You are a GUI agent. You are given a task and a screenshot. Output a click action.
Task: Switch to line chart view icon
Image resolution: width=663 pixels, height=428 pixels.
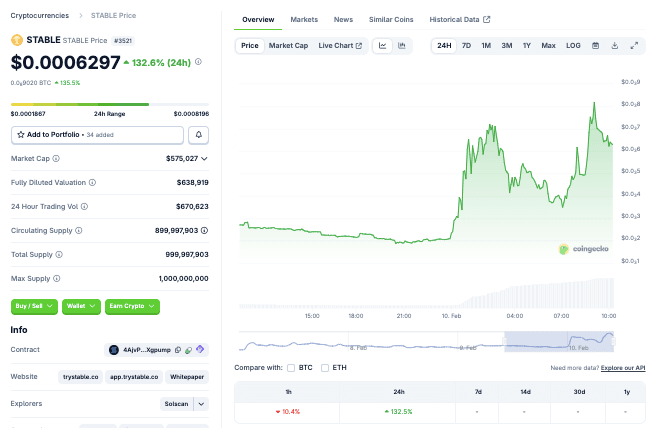coord(383,46)
